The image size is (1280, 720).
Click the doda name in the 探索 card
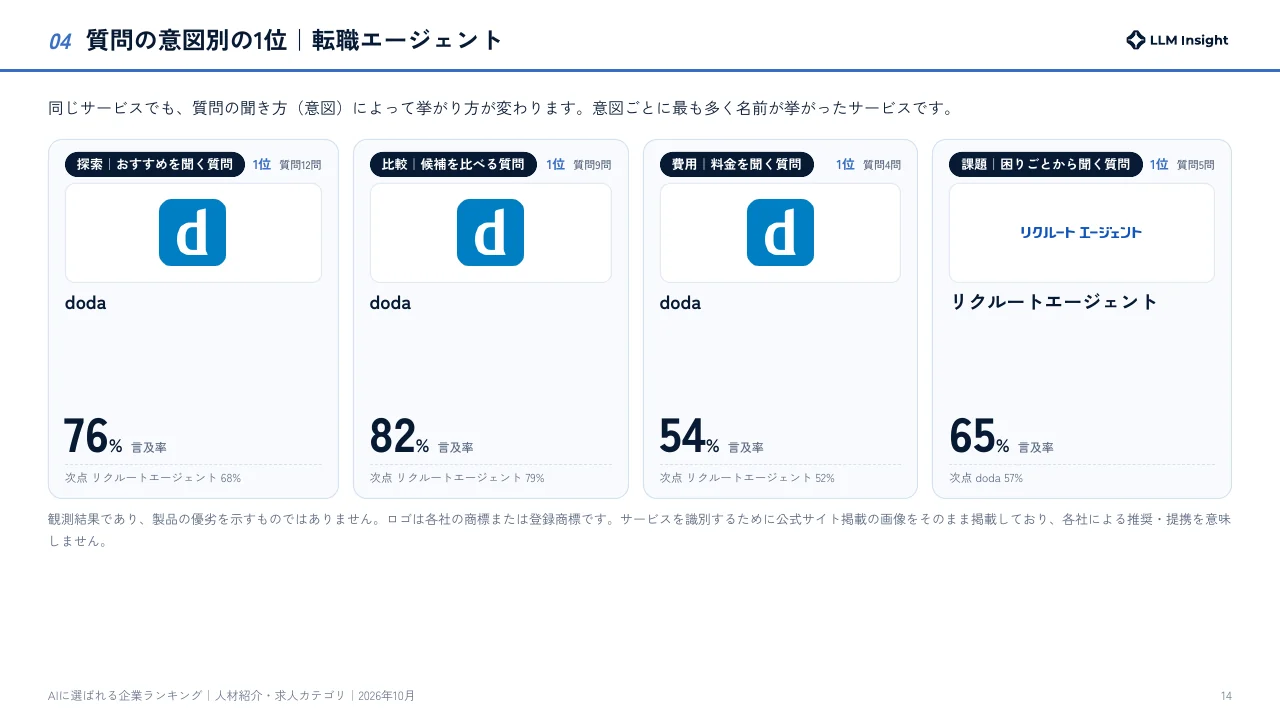click(85, 303)
